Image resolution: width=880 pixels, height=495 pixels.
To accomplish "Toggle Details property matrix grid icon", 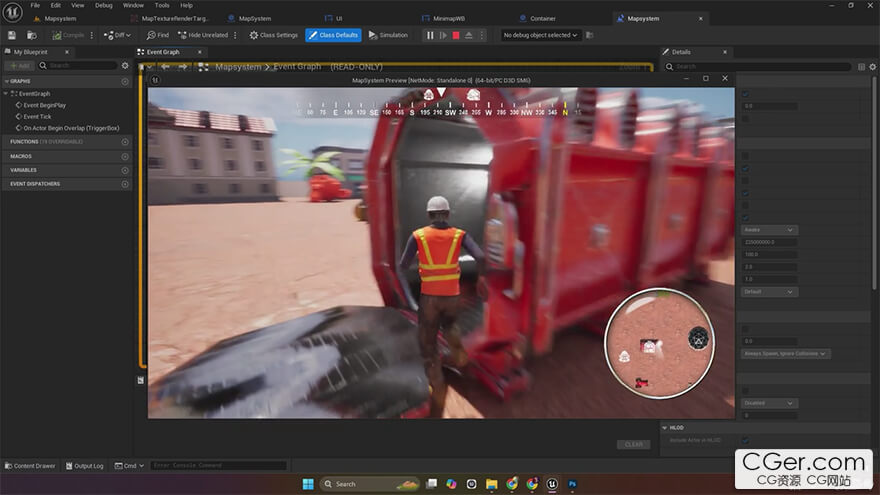I will click(x=861, y=67).
